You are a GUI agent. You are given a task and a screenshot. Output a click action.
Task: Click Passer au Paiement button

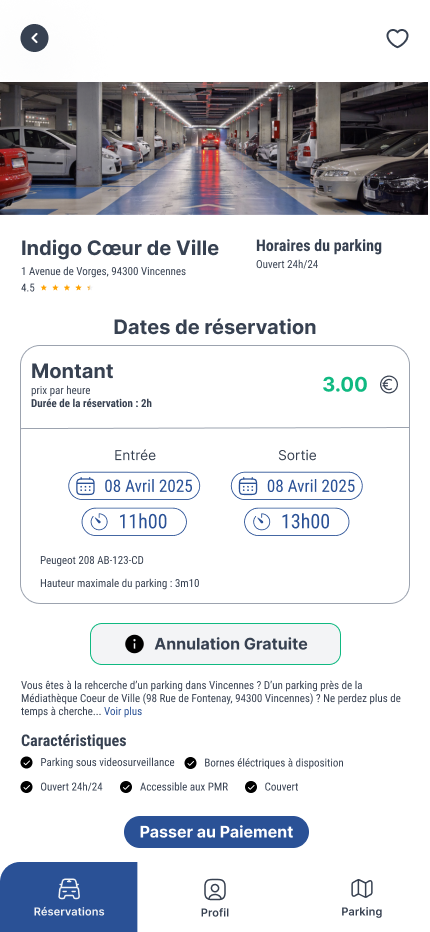[216, 832]
